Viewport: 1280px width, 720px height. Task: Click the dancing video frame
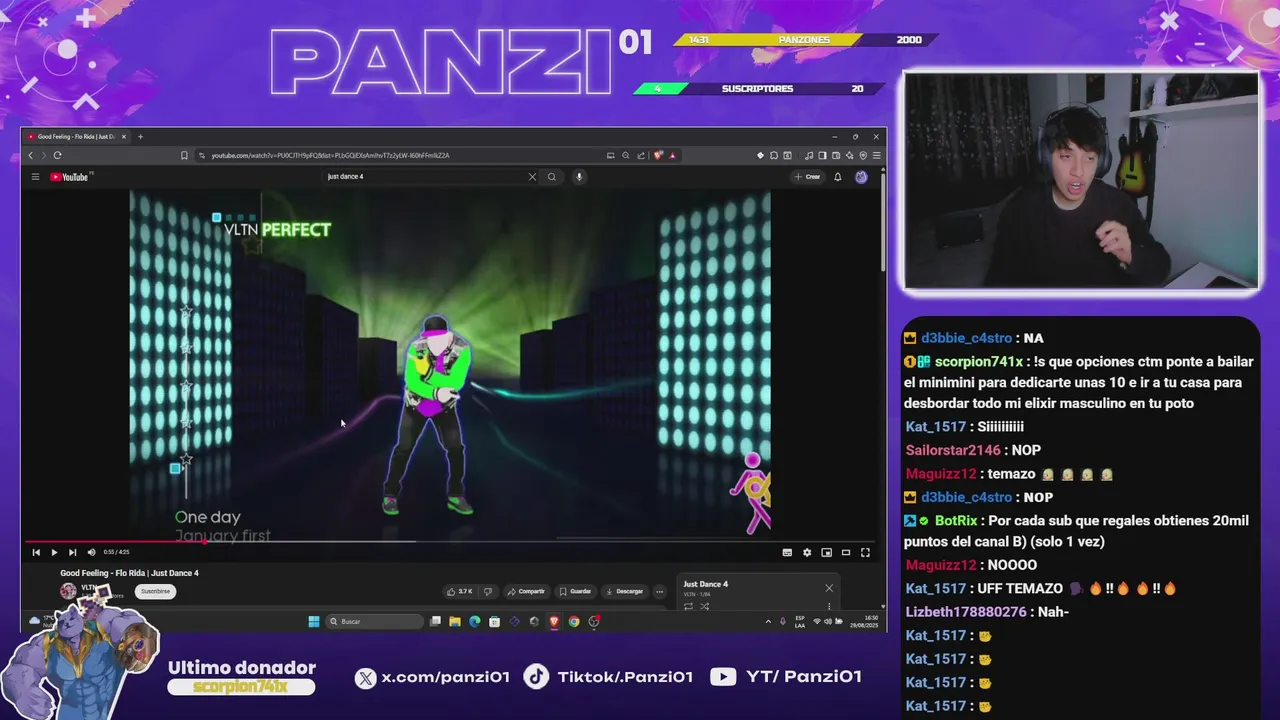point(450,365)
